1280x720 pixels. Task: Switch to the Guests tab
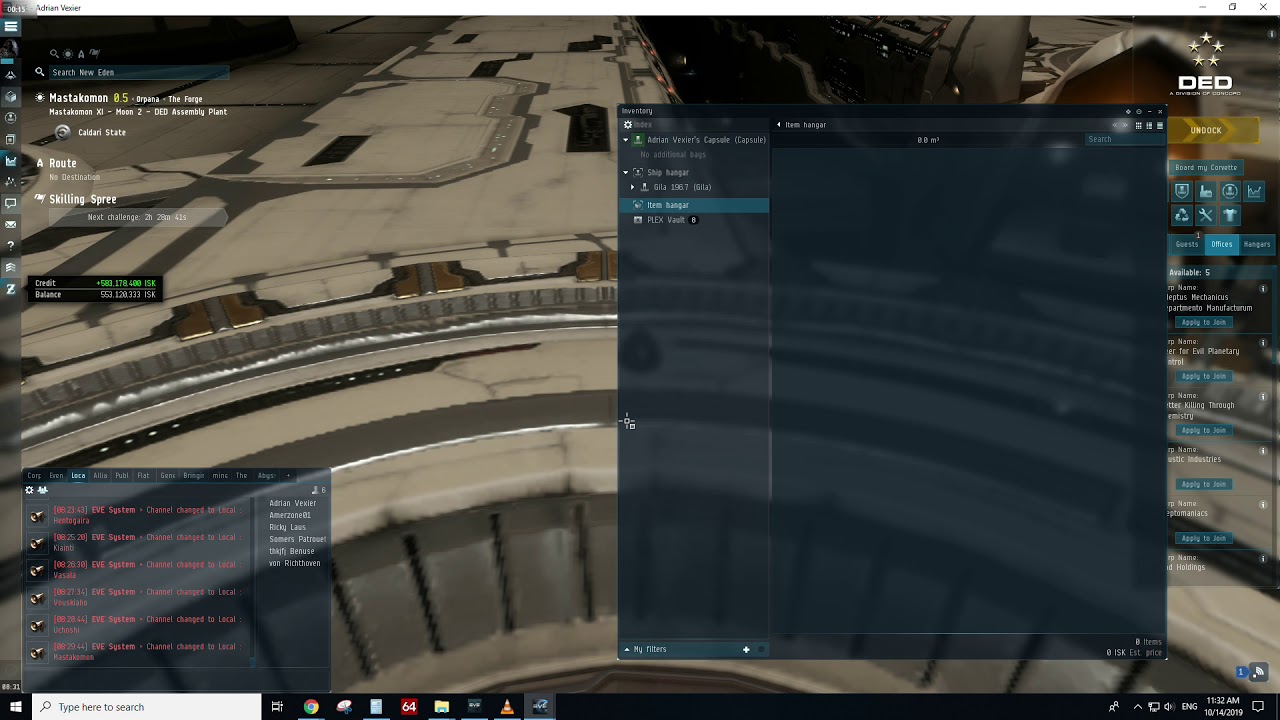point(1186,244)
